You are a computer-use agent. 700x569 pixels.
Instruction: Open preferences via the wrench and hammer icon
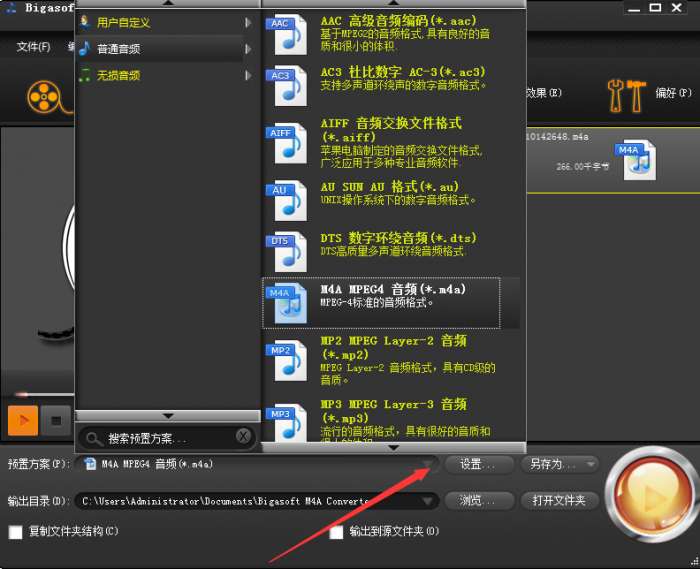click(626, 95)
